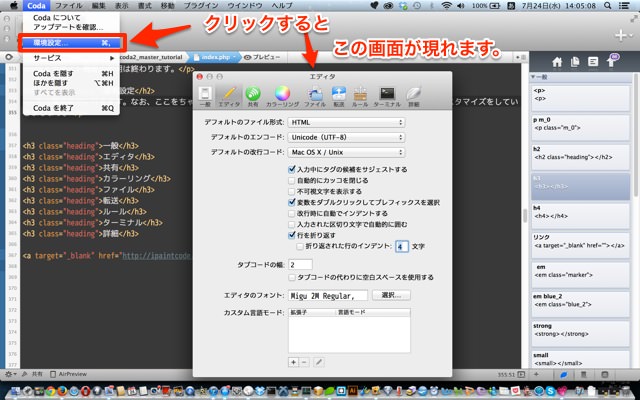The width and height of the screenshot is (640, 400).
Task: Open the カラーリング color wheel preferences
Action: point(282,97)
